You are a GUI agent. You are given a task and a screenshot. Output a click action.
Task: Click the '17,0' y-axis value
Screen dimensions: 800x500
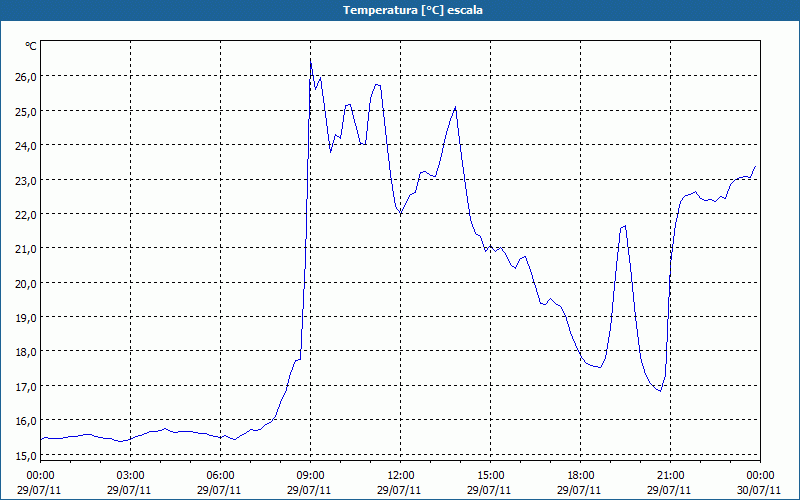(x=26, y=387)
